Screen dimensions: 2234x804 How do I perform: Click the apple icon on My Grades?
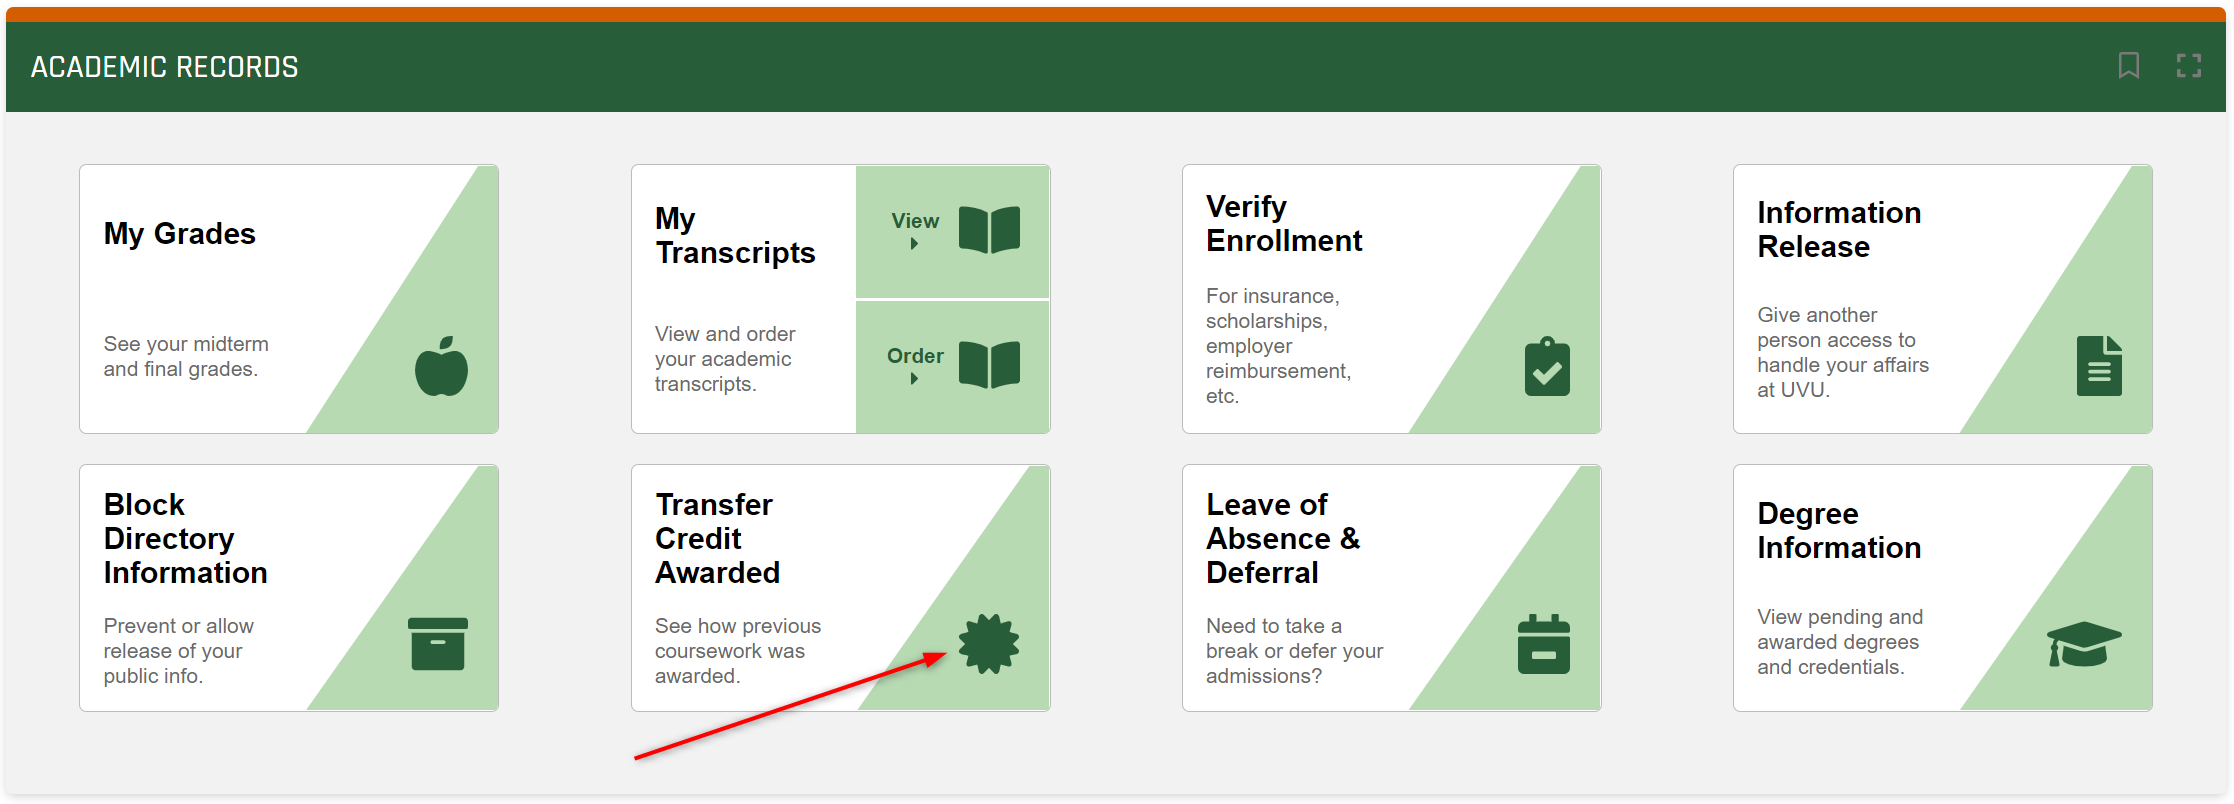441,366
